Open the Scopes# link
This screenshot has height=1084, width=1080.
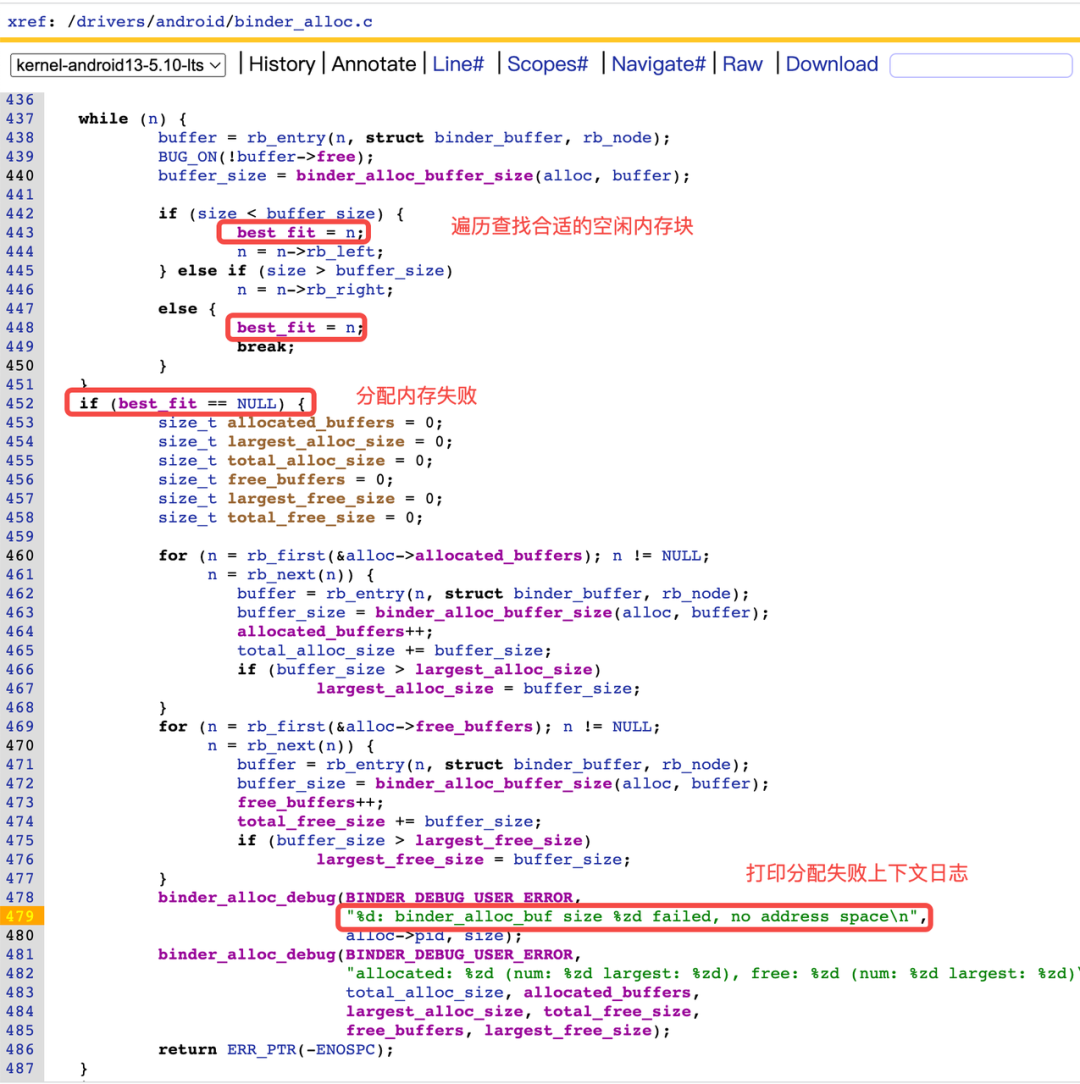(x=547, y=64)
